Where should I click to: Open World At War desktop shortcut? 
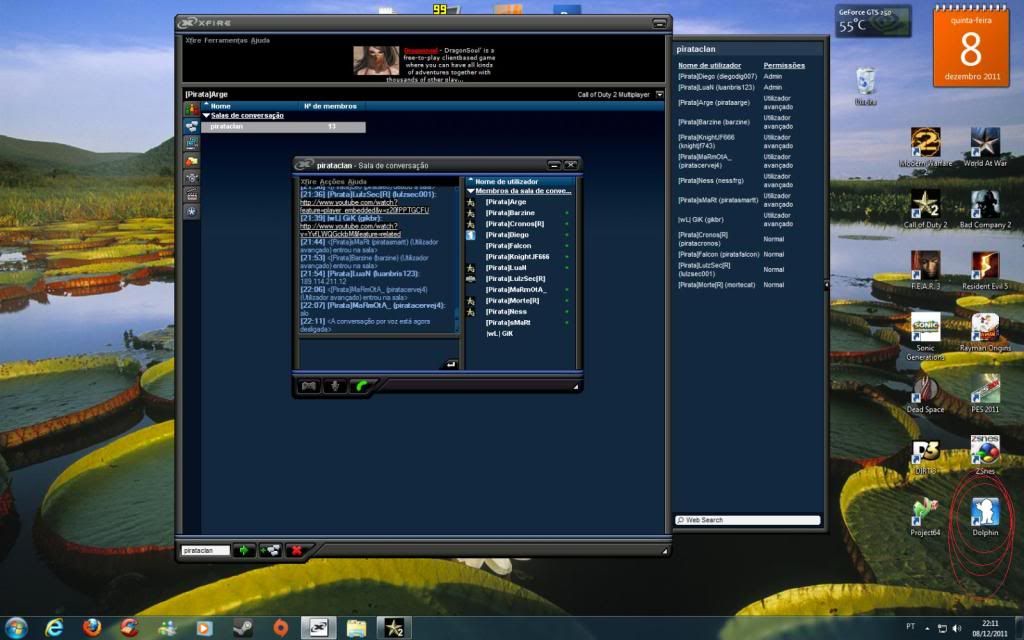coord(985,147)
